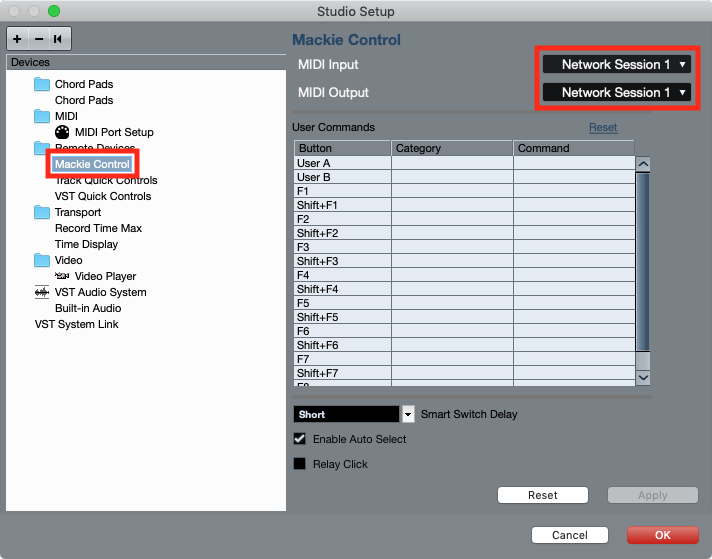This screenshot has height=559, width=712.
Task: Click the Category column header
Action: click(x=452, y=148)
